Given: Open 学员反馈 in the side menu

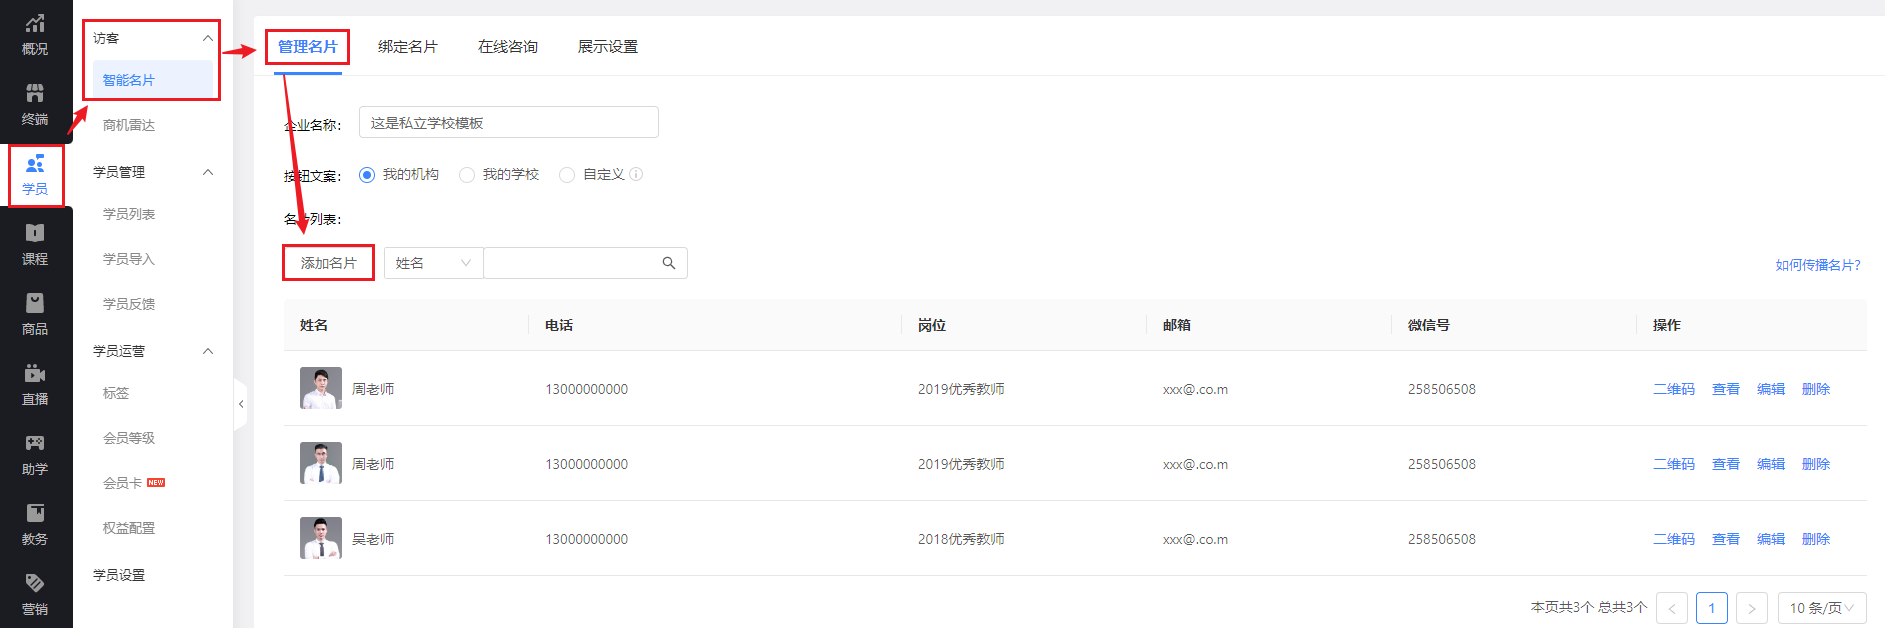Looking at the screenshot, I should (x=129, y=304).
